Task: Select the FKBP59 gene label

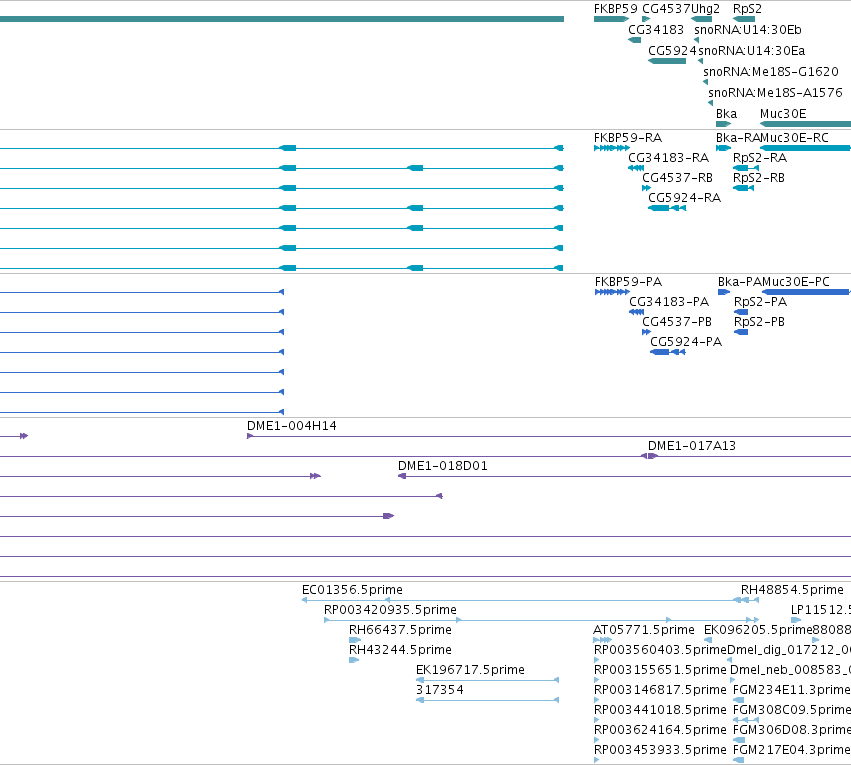Action: pyautogui.click(x=615, y=9)
